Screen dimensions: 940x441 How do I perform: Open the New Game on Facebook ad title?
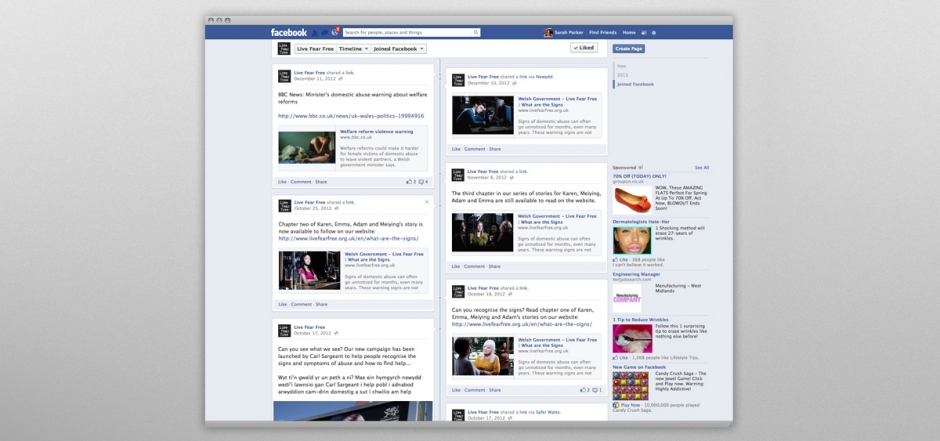639,367
